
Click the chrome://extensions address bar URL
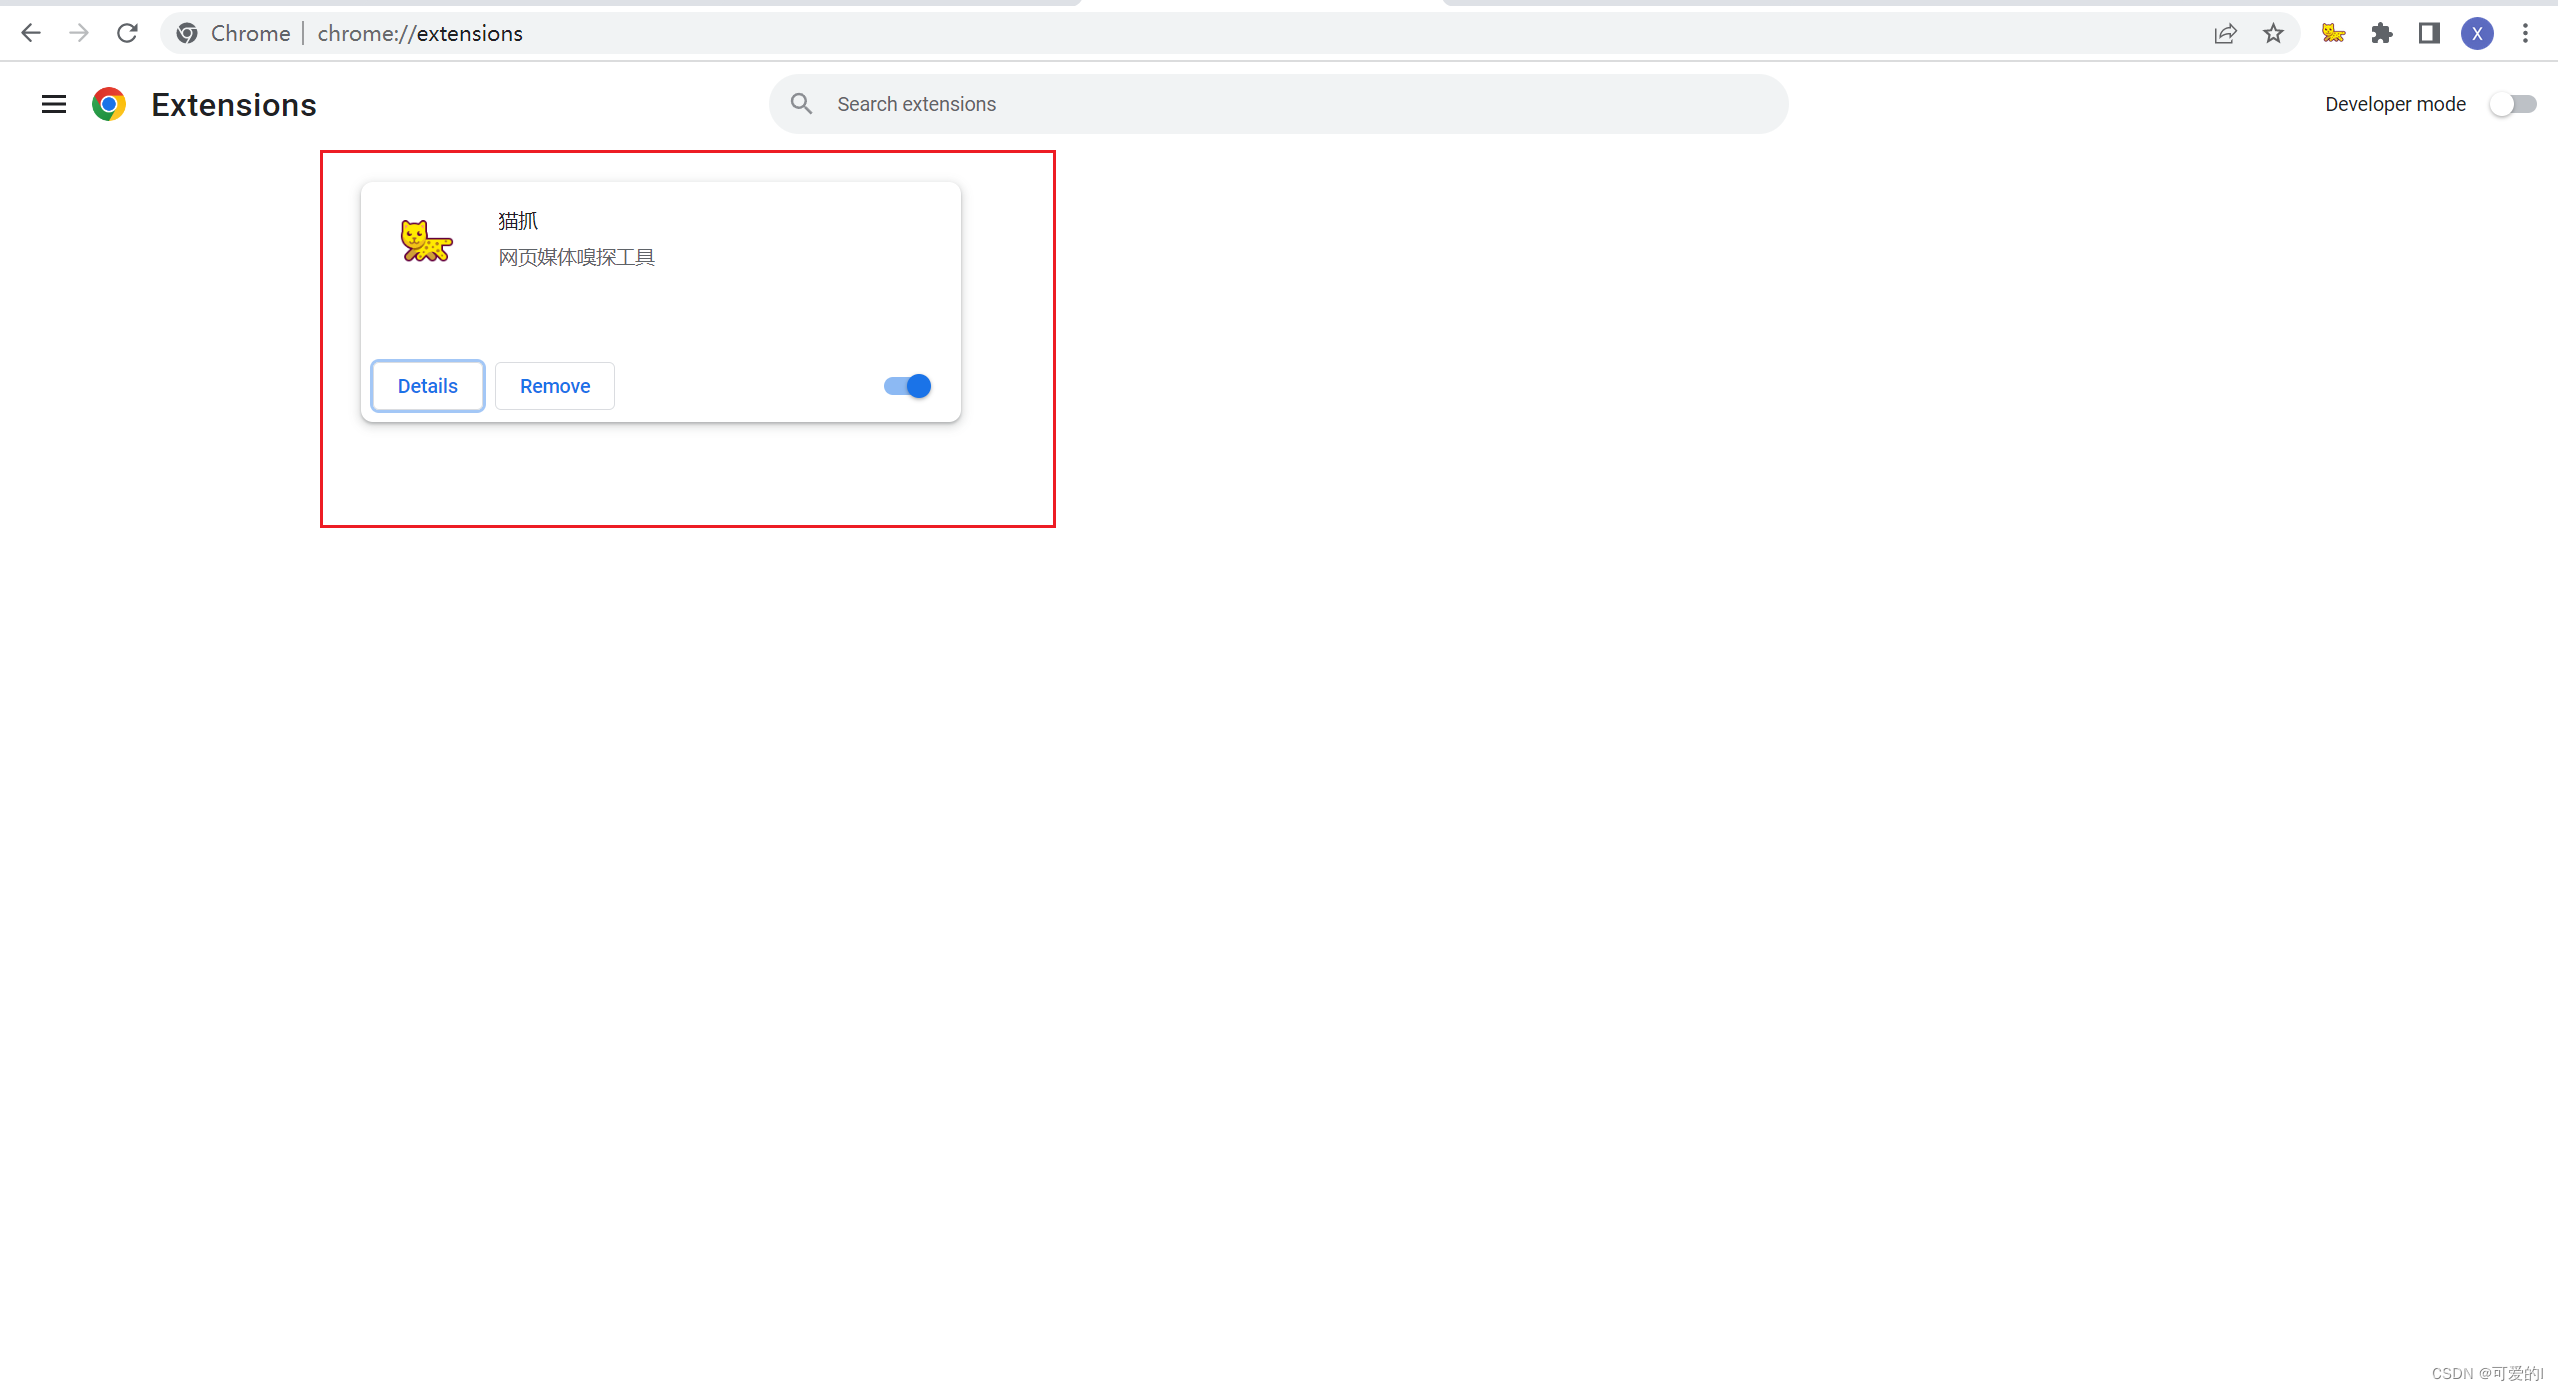pyautogui.click(x=420, y=34)
